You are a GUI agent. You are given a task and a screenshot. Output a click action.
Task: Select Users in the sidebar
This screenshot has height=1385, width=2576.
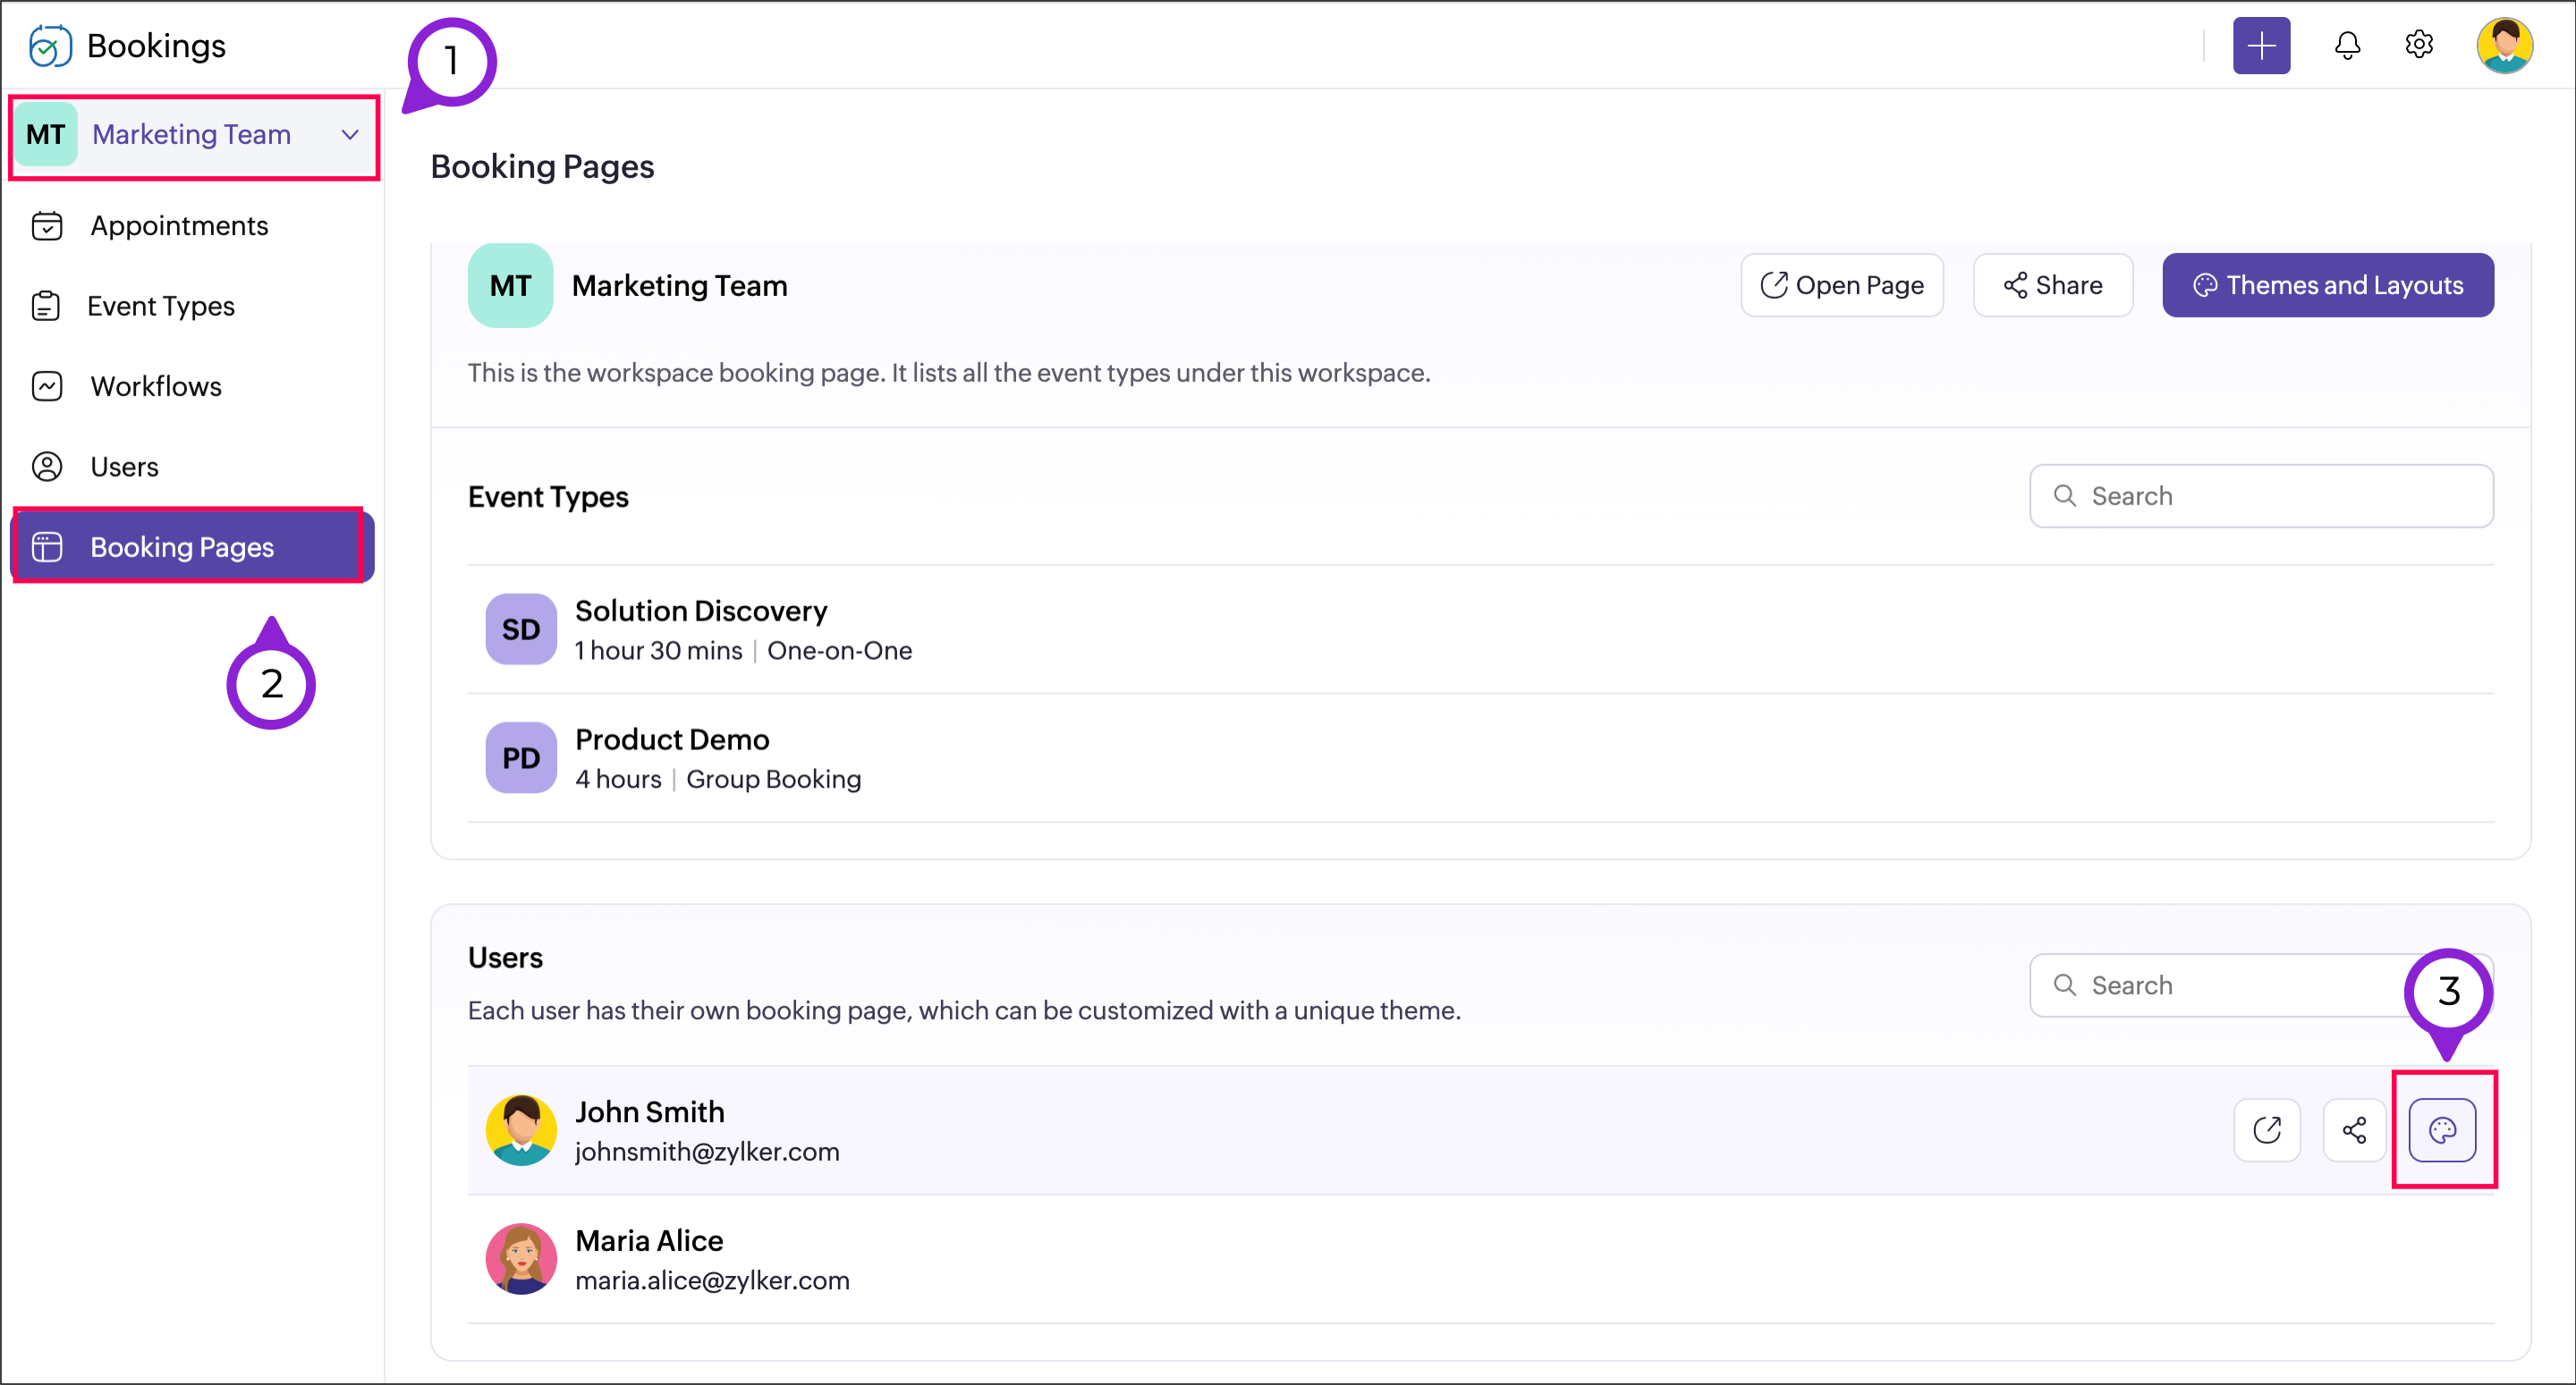pos(124,467)
